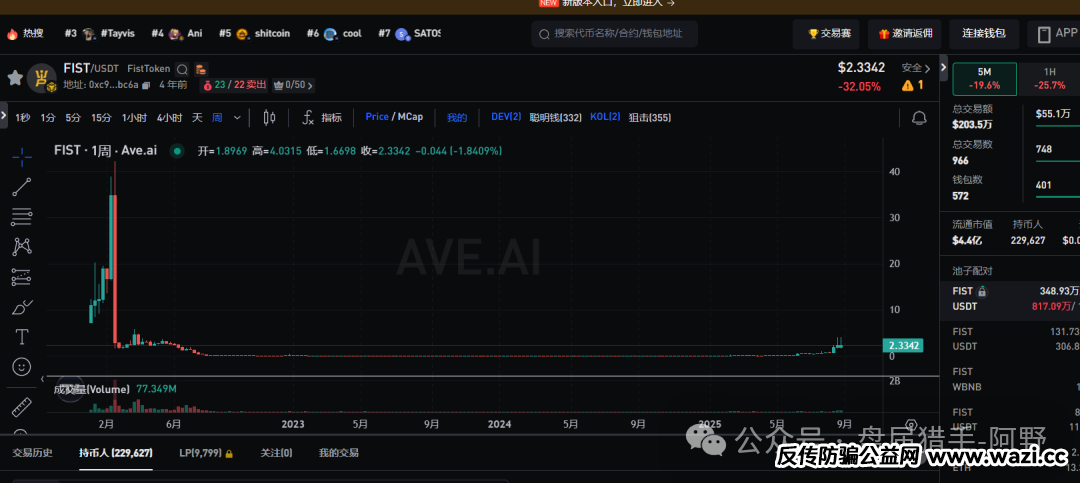Select the crosshair cursor tool
Image resolution: width=1080 pixels, height=483 pixels.
pyautogui.click(x=22, y=157)
